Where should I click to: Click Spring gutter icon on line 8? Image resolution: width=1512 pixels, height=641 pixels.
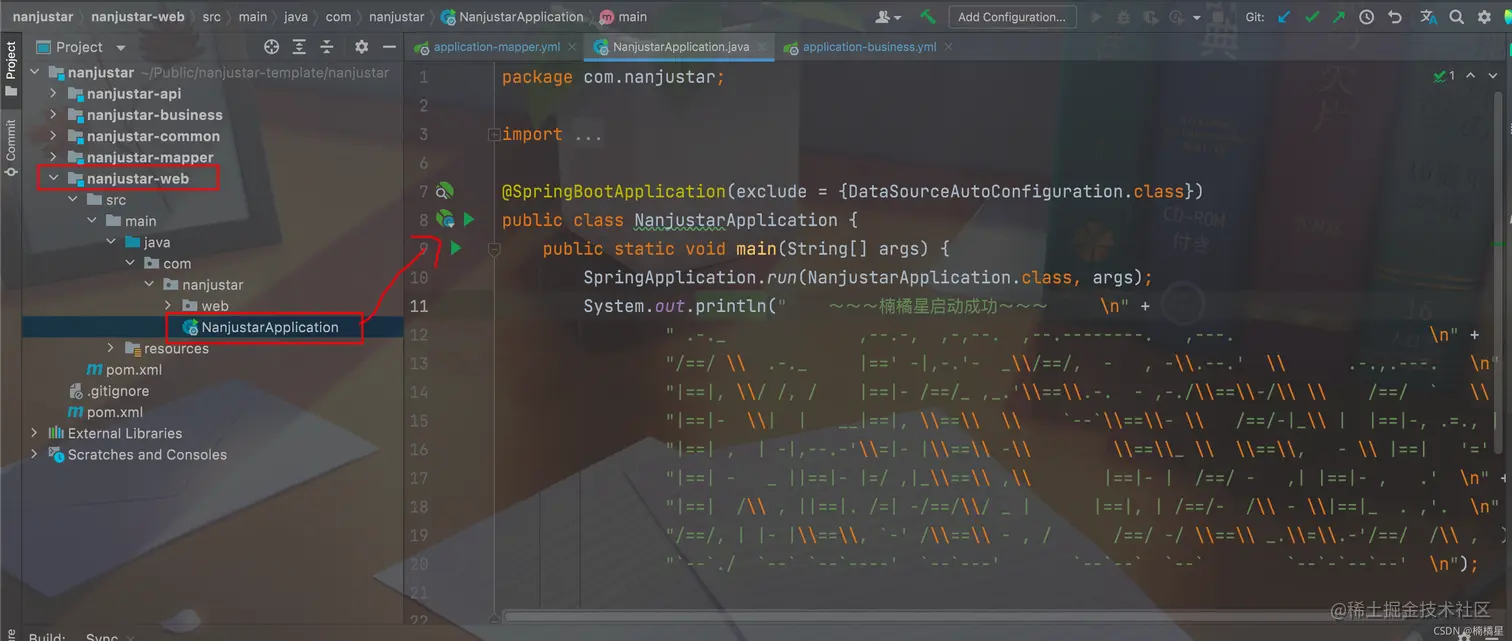coord(445,219)
